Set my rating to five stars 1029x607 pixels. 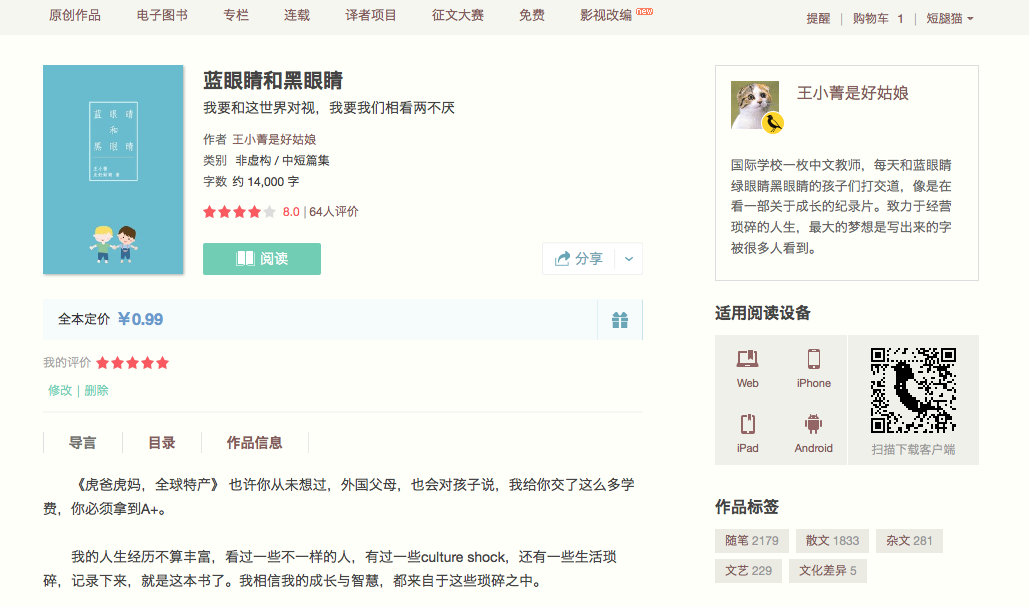(162, 363)
